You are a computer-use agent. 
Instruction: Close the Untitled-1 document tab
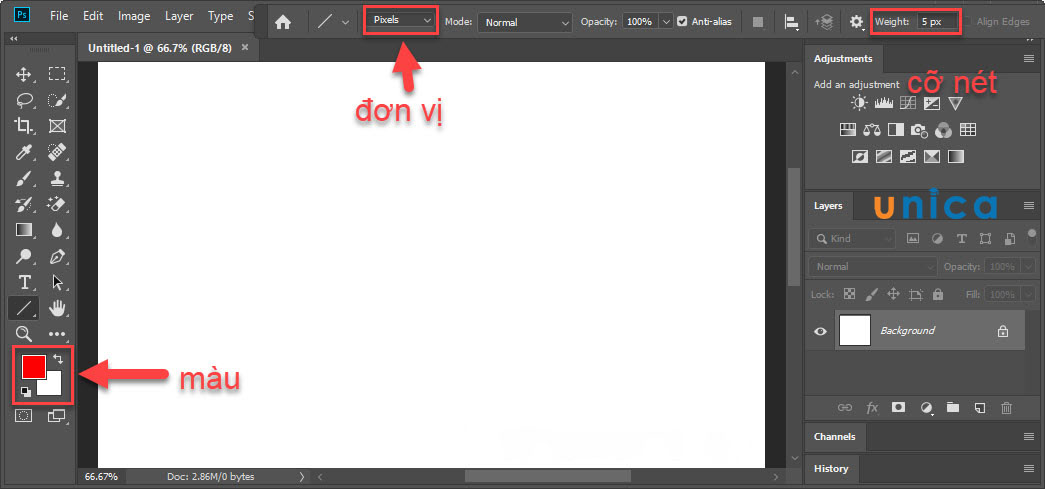(x=245, y=48)
